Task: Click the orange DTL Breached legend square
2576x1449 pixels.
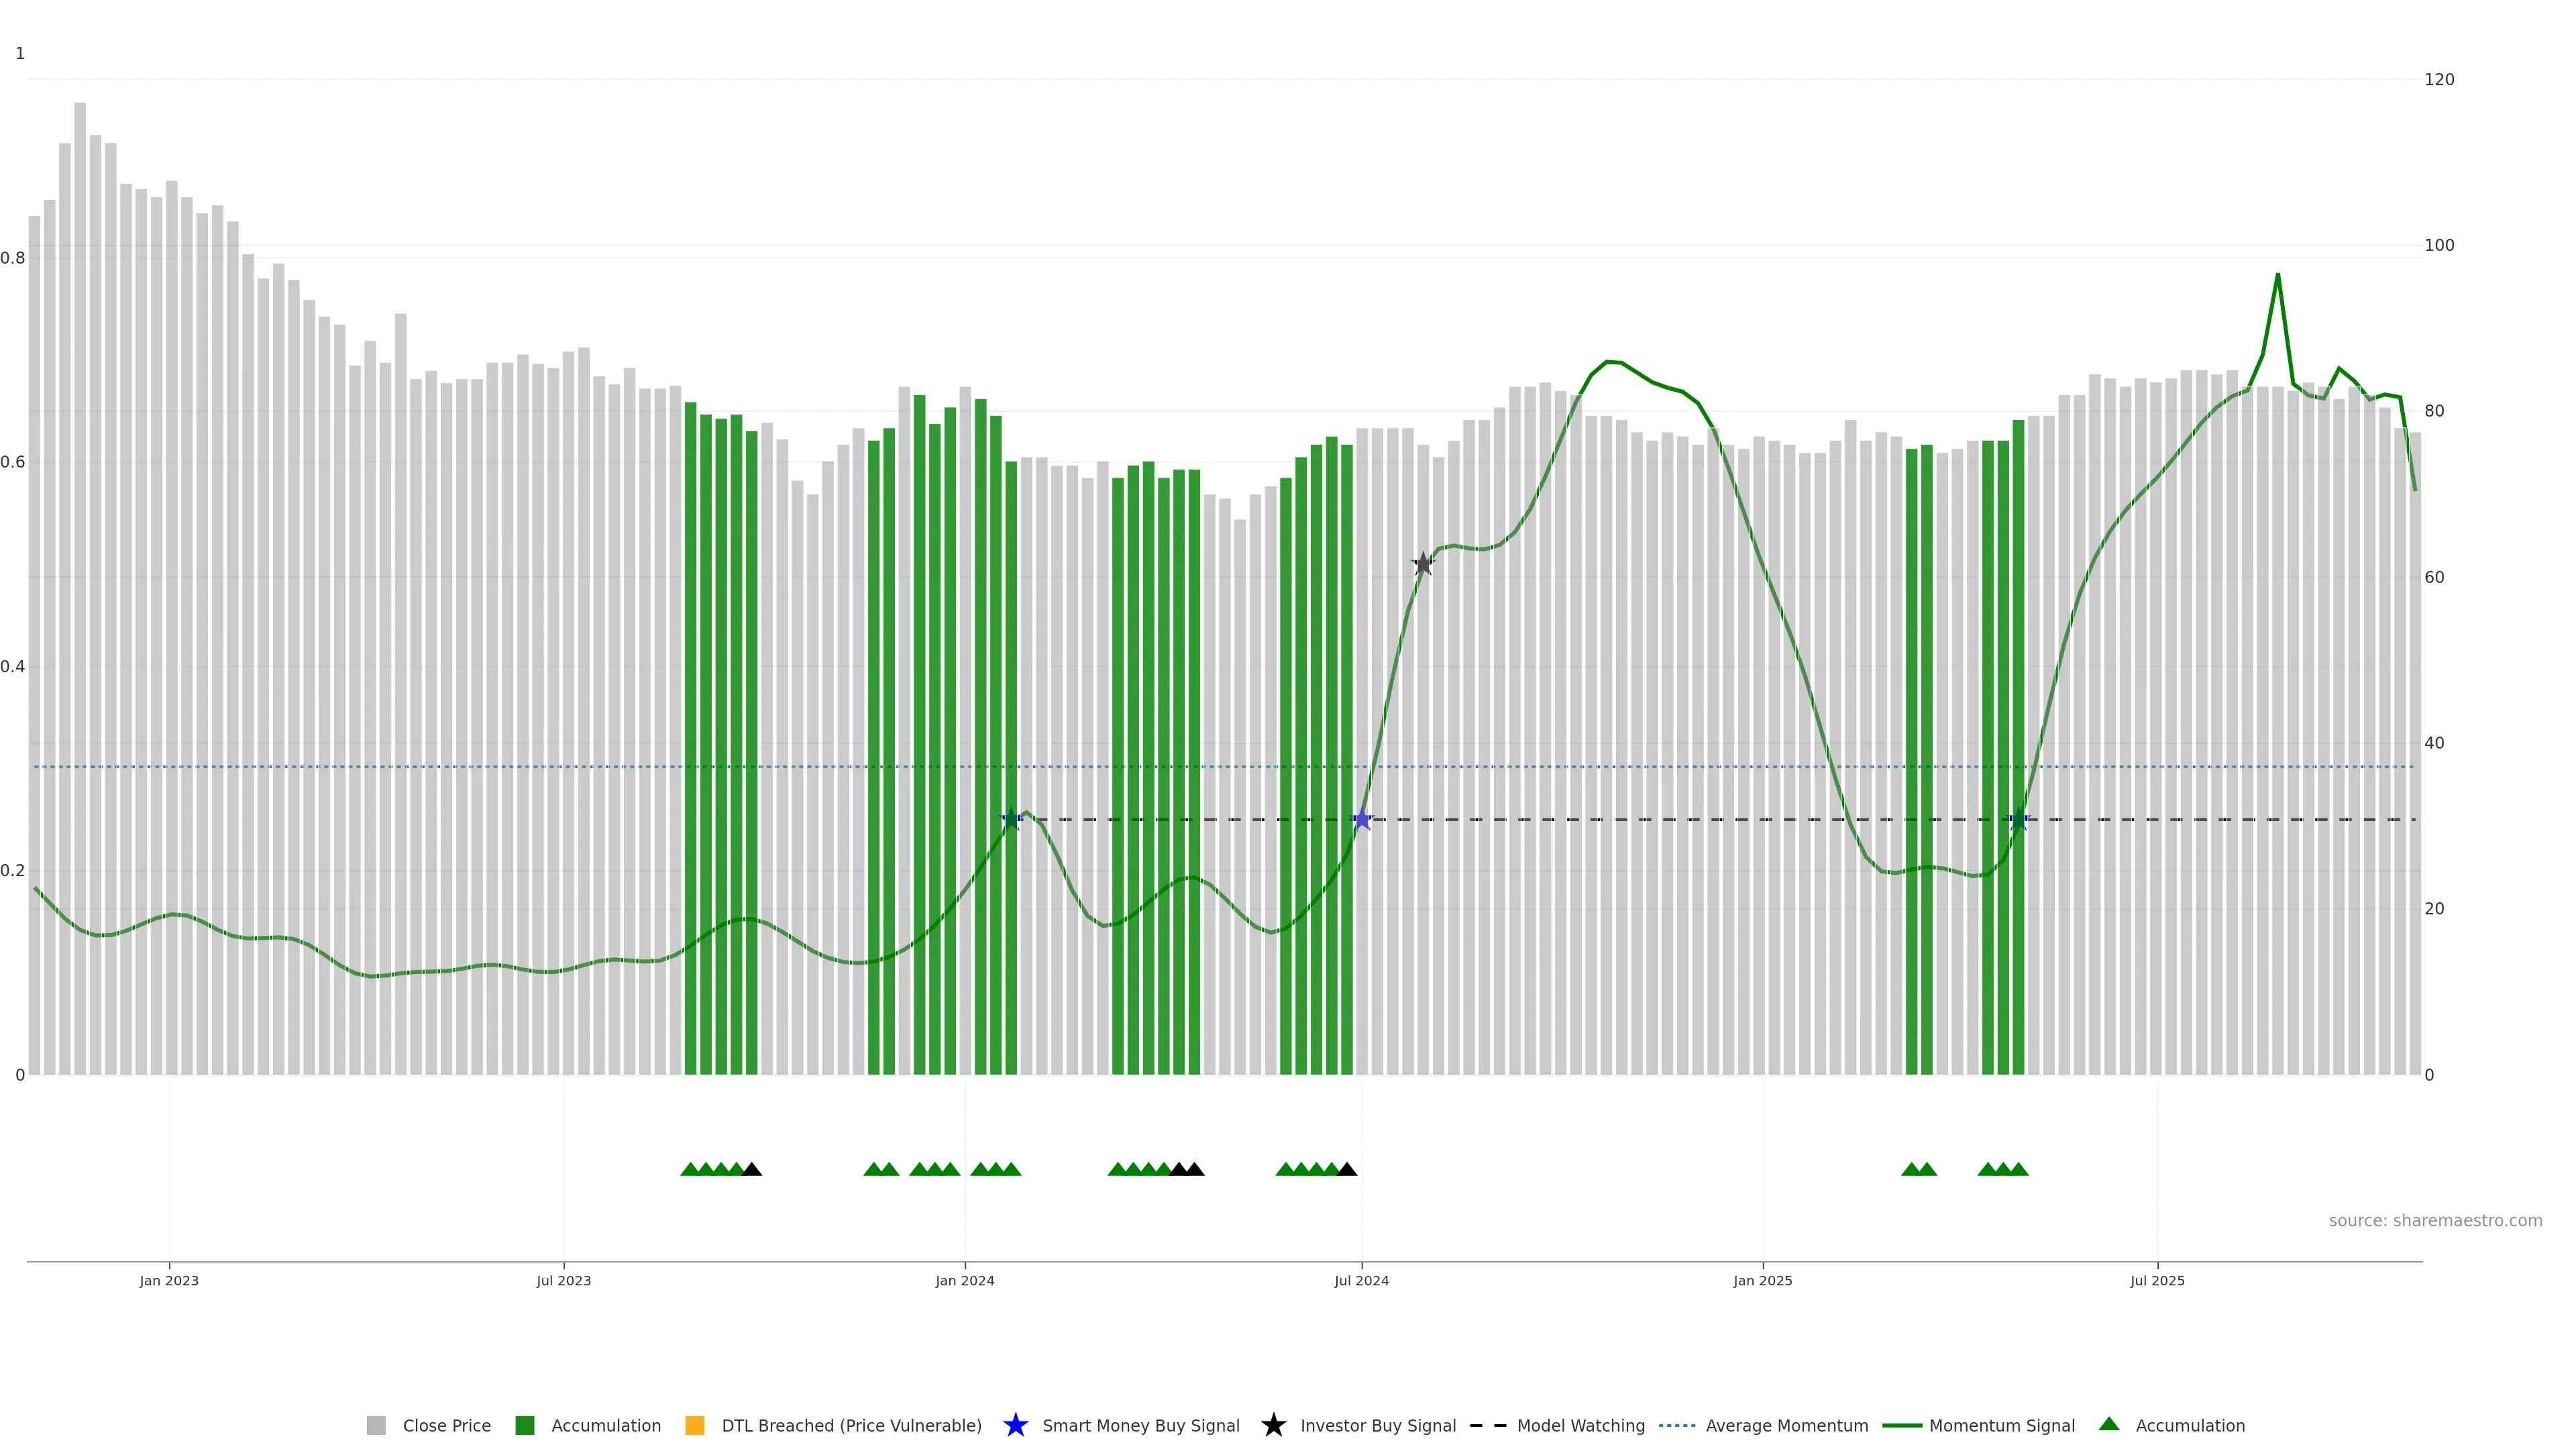Action: [695, 1425]
